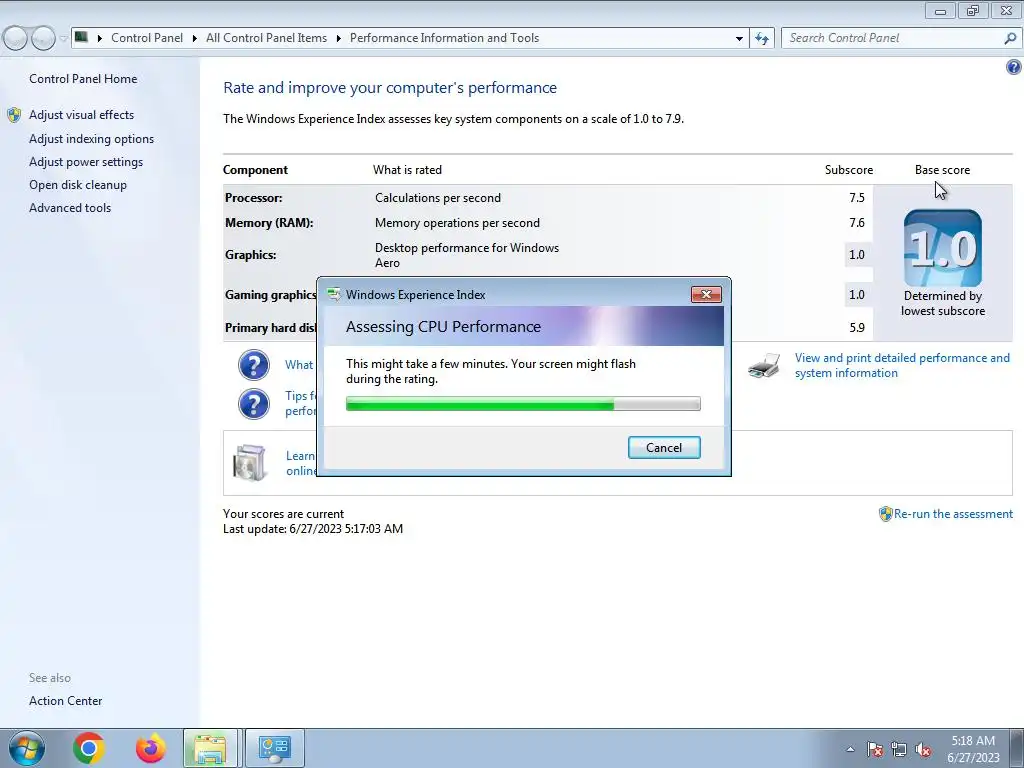Launch Firefox from the taskbar
The image size is (1024, 768).
click(x=151, y=748)
